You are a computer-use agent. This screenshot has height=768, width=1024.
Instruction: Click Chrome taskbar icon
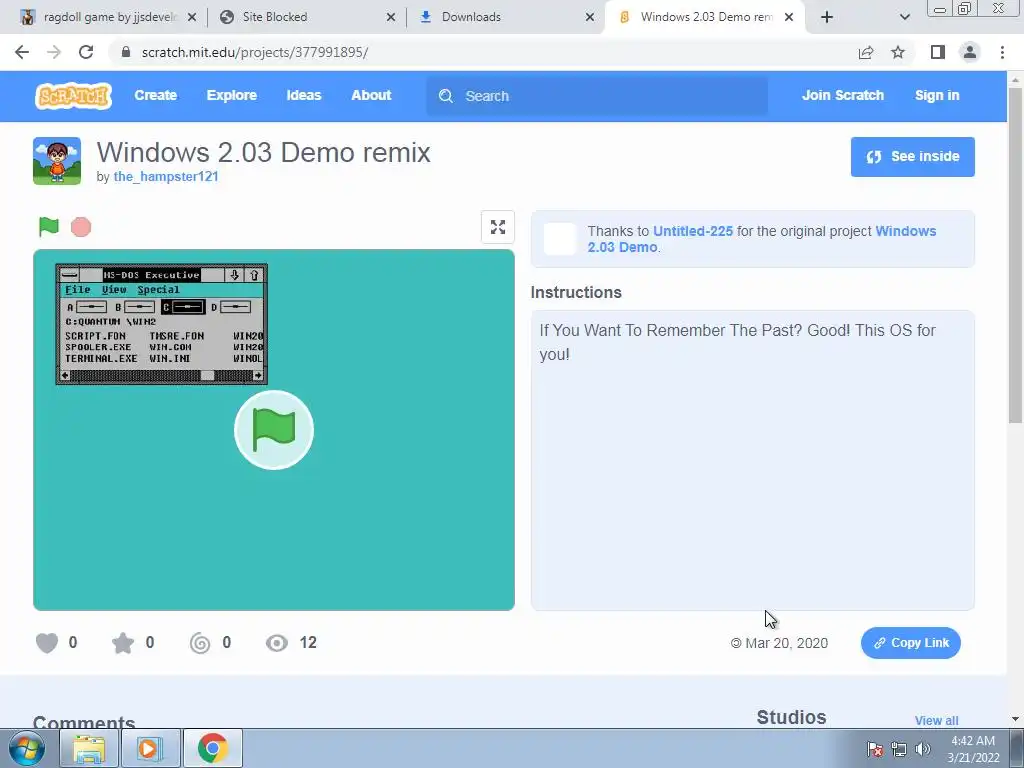pyautogui.click(x=212, y=748)
